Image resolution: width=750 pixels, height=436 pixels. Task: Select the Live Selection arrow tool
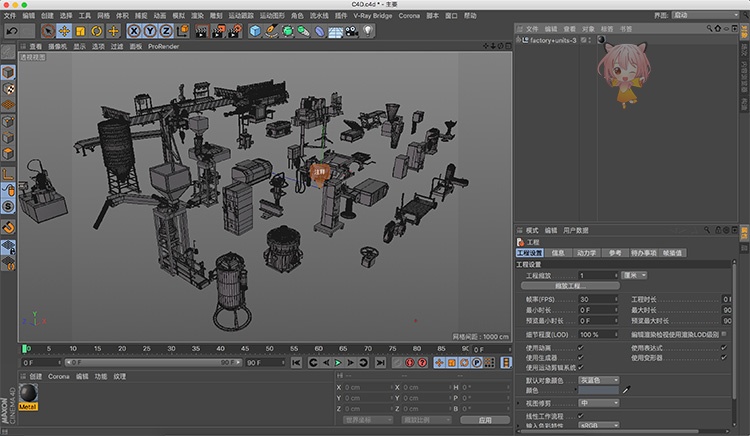[x=48, y=31]
